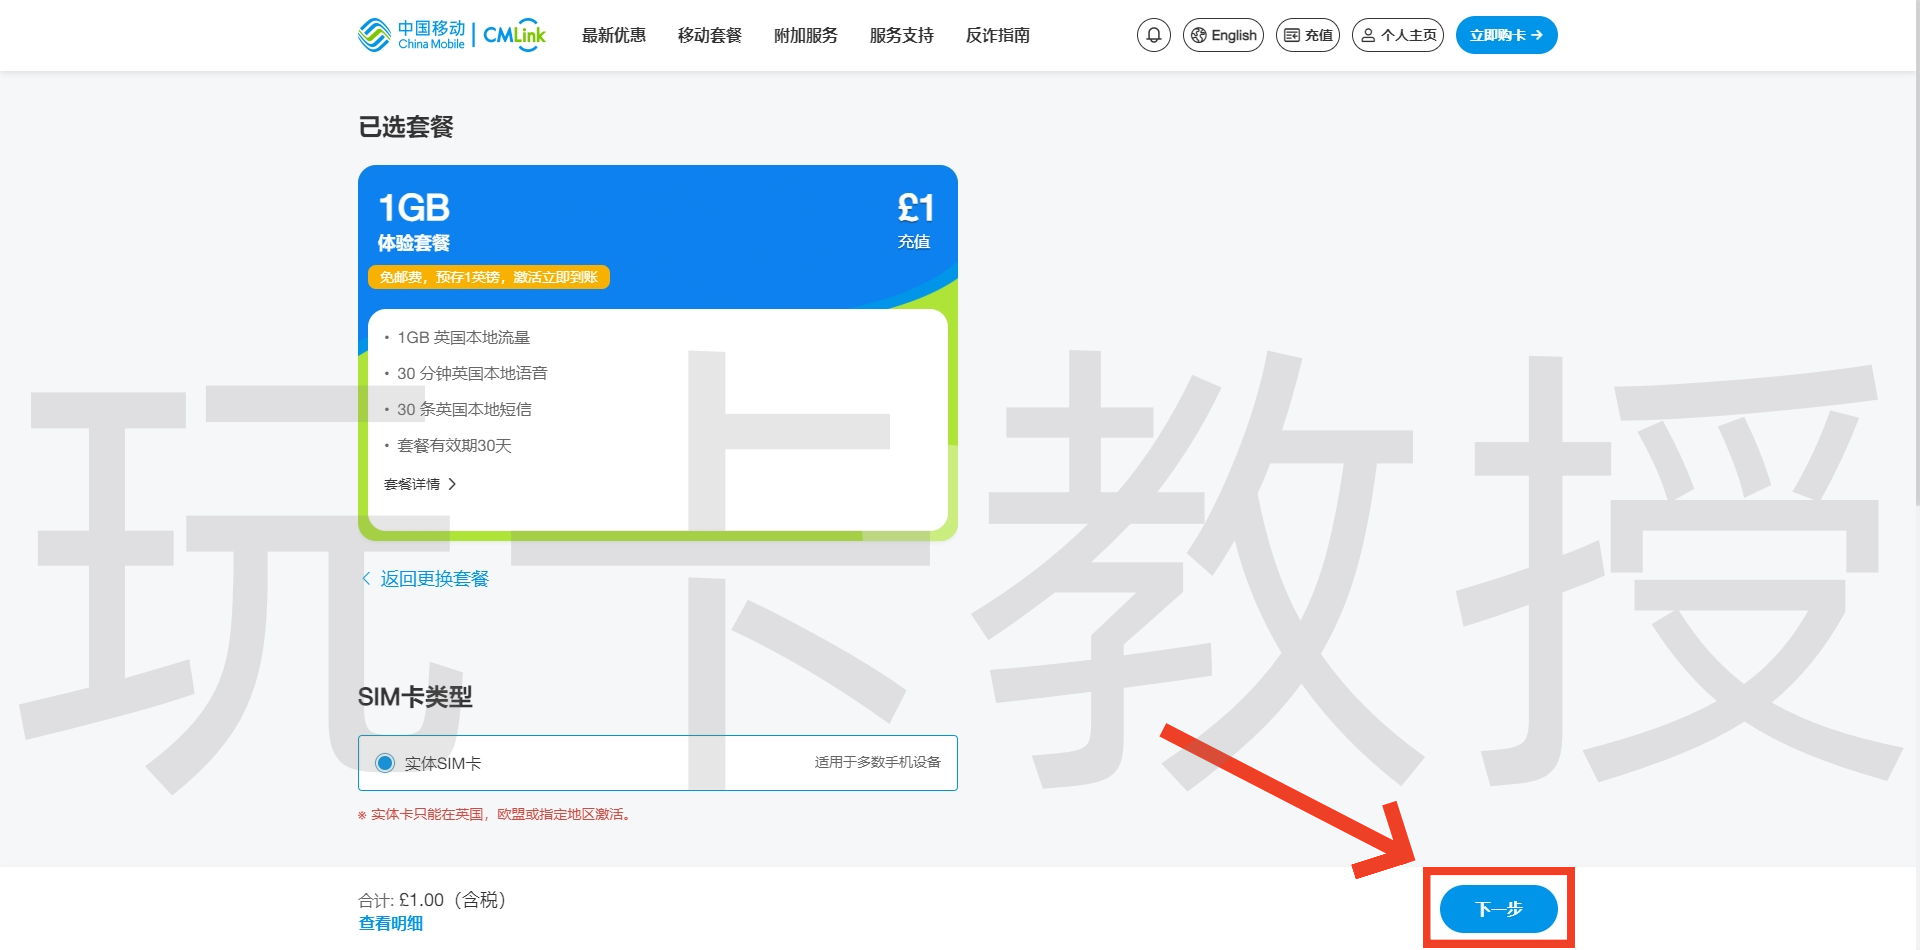Click the 1GB 体验套餐 plan title
The image size is (1920, 950).
point(414,221)
